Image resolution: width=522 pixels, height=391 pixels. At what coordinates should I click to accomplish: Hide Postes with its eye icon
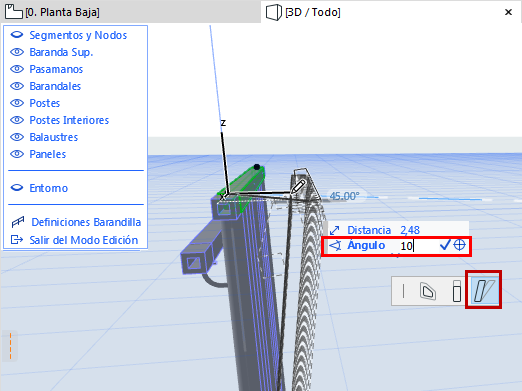click(17, 103)
